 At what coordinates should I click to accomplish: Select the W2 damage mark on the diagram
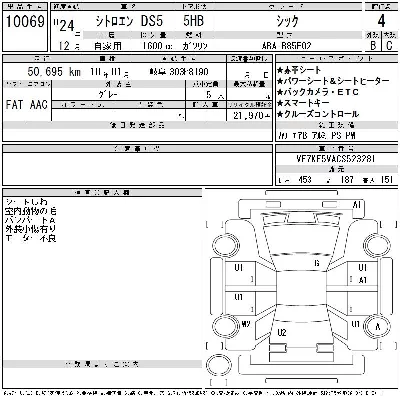tap(245, 323)
